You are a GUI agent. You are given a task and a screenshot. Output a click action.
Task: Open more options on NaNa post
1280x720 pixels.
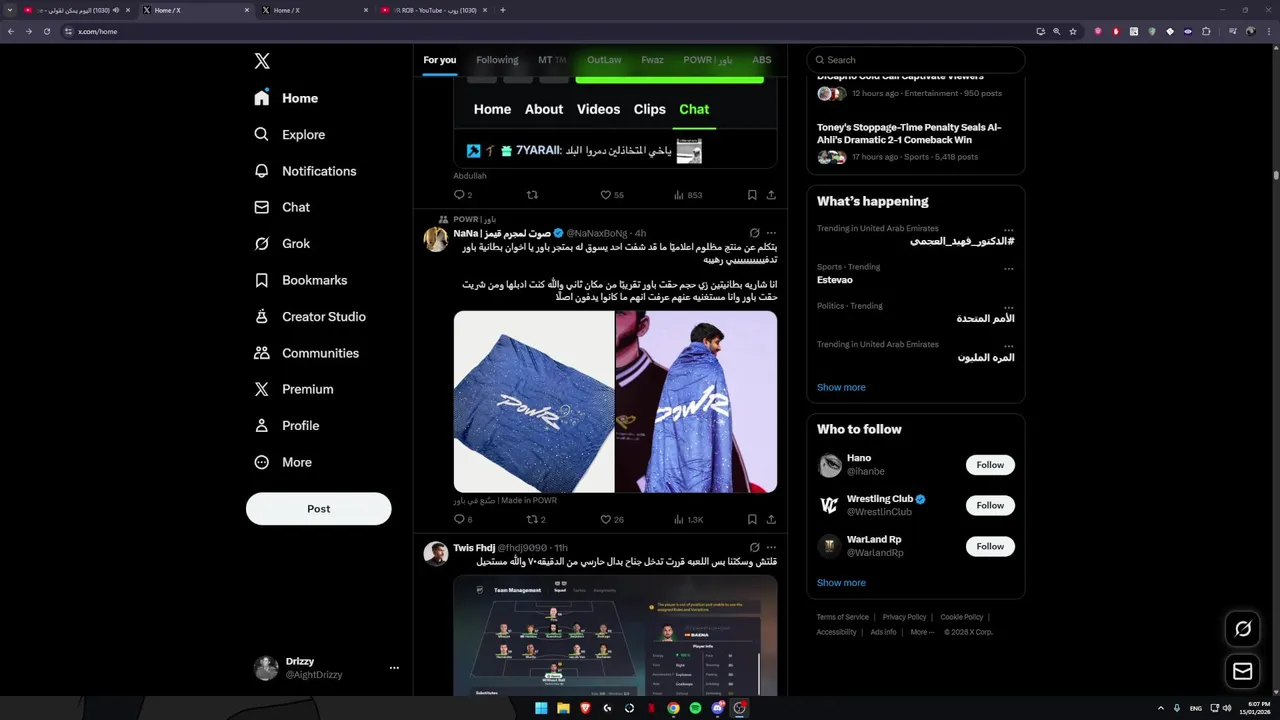tap(771, 233)
